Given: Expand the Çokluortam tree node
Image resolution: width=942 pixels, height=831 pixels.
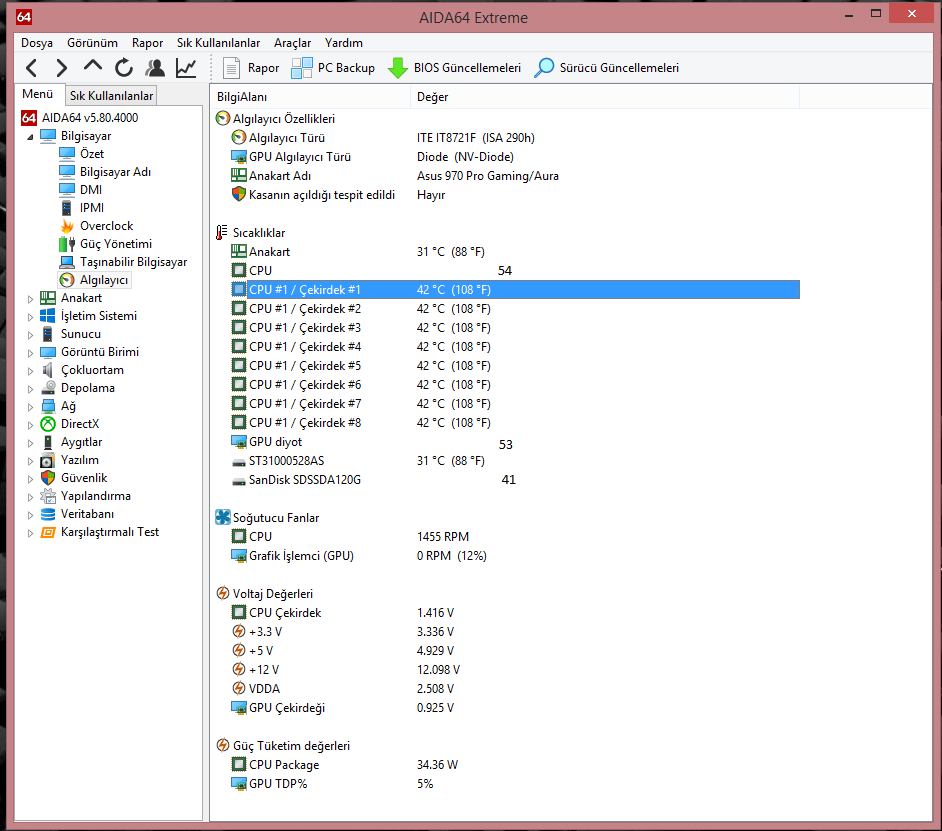Looking at the screenshot, I should point(30,371).
